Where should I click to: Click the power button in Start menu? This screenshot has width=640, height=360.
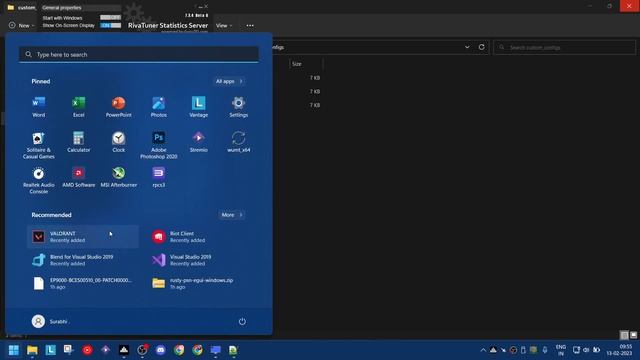click(242, 322)
